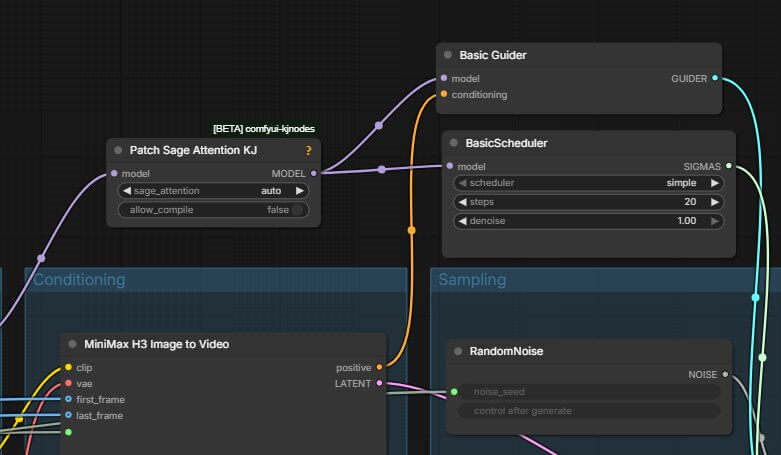Click BasicScheduler model input socket

coord(450,166)
